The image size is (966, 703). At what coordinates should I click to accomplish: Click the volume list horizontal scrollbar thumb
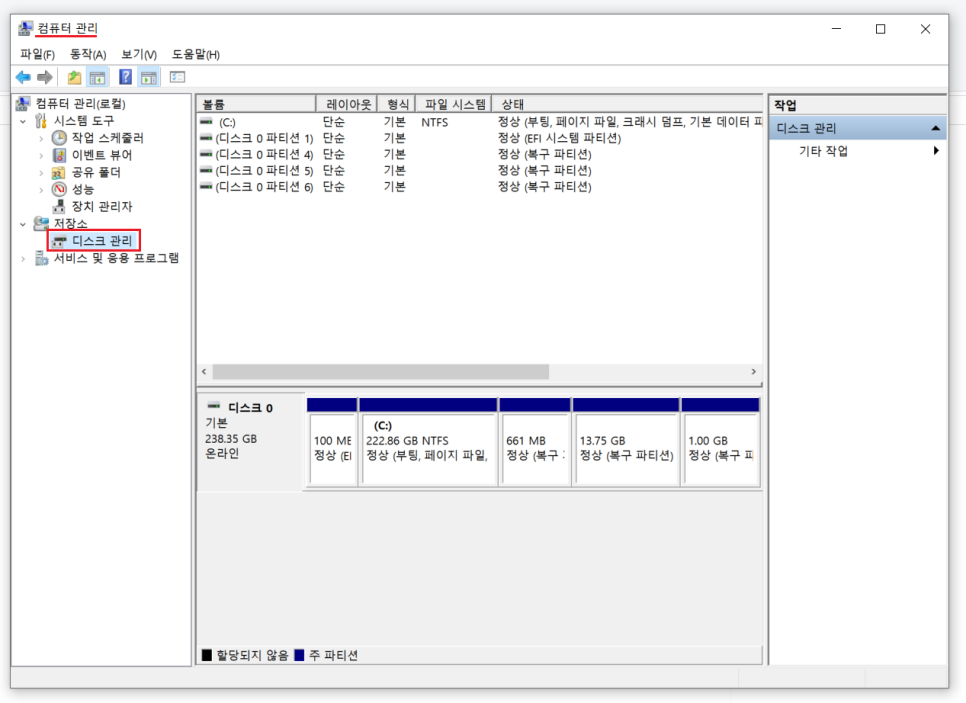pyautogui.click(x=381, y=372)
